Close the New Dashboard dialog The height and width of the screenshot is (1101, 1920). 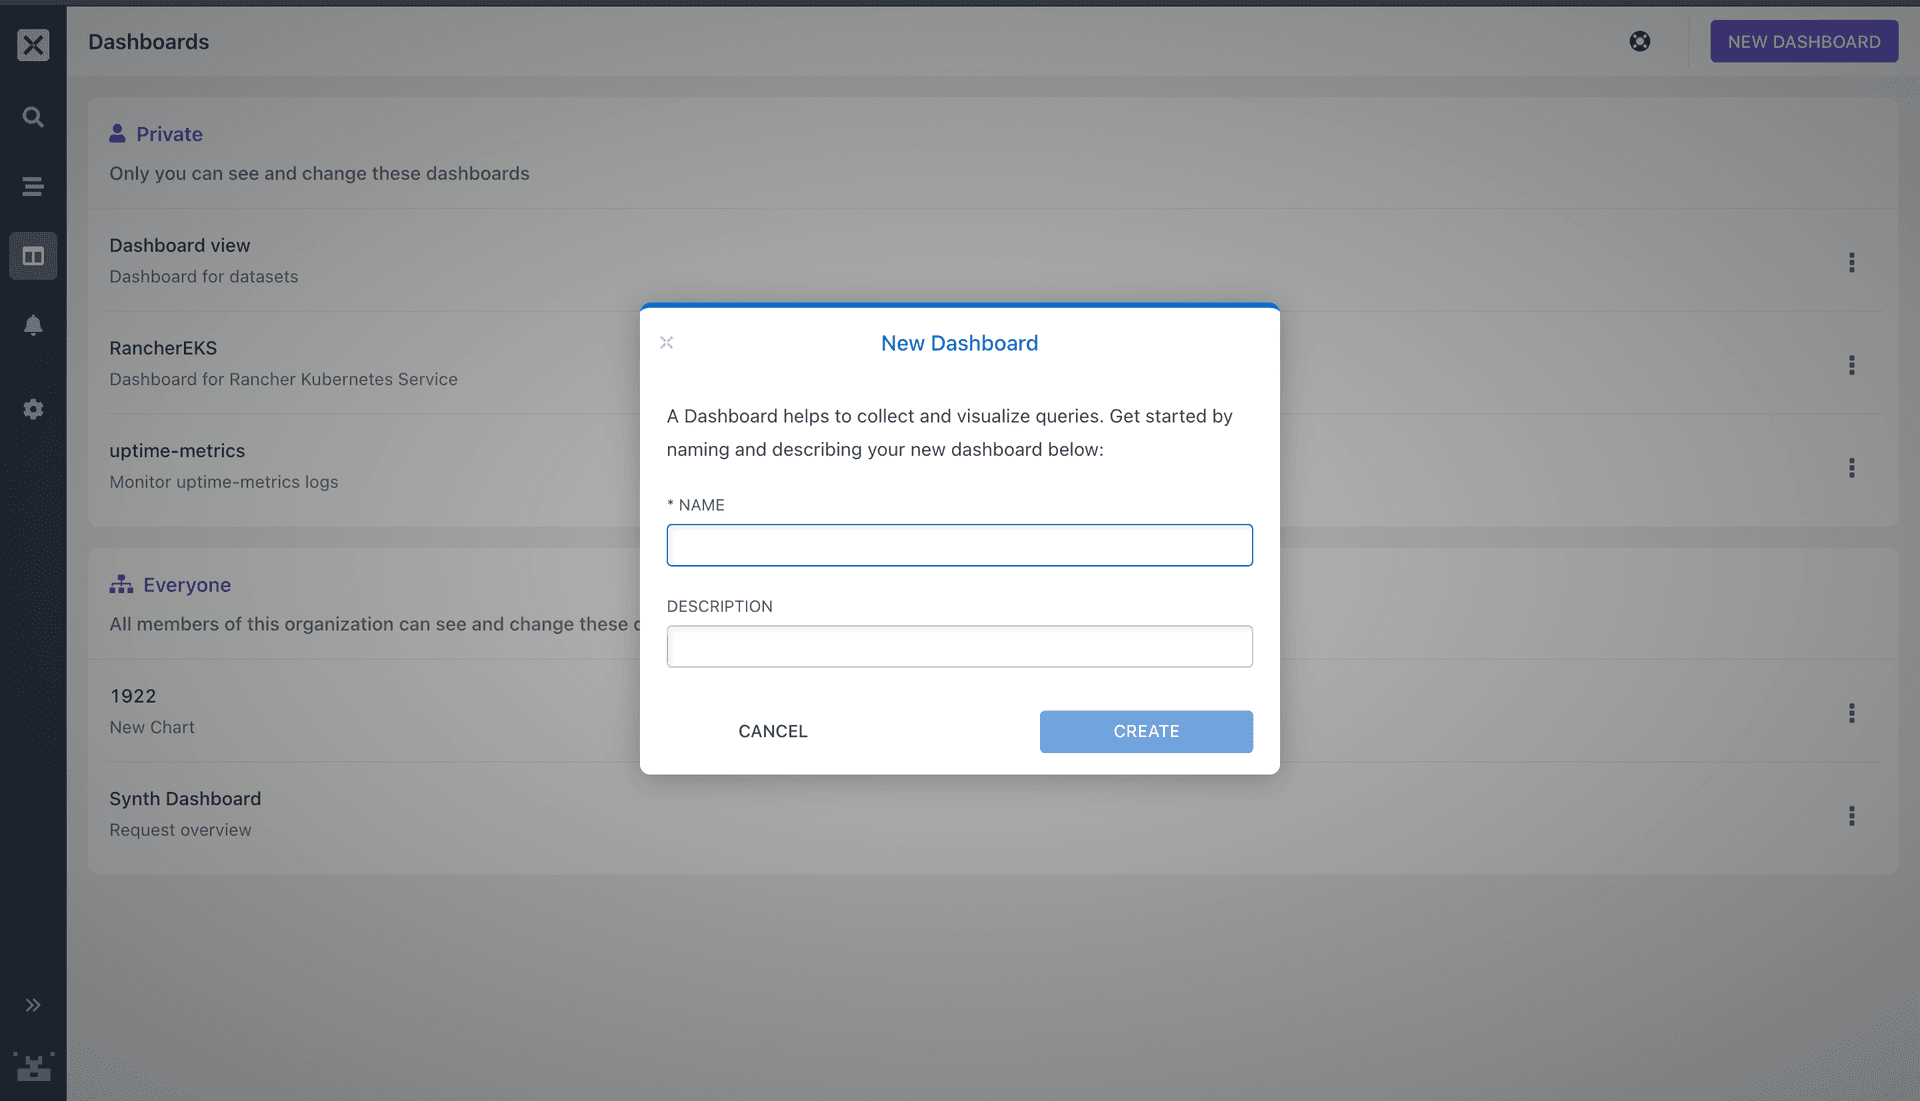[x=667, y=343]
